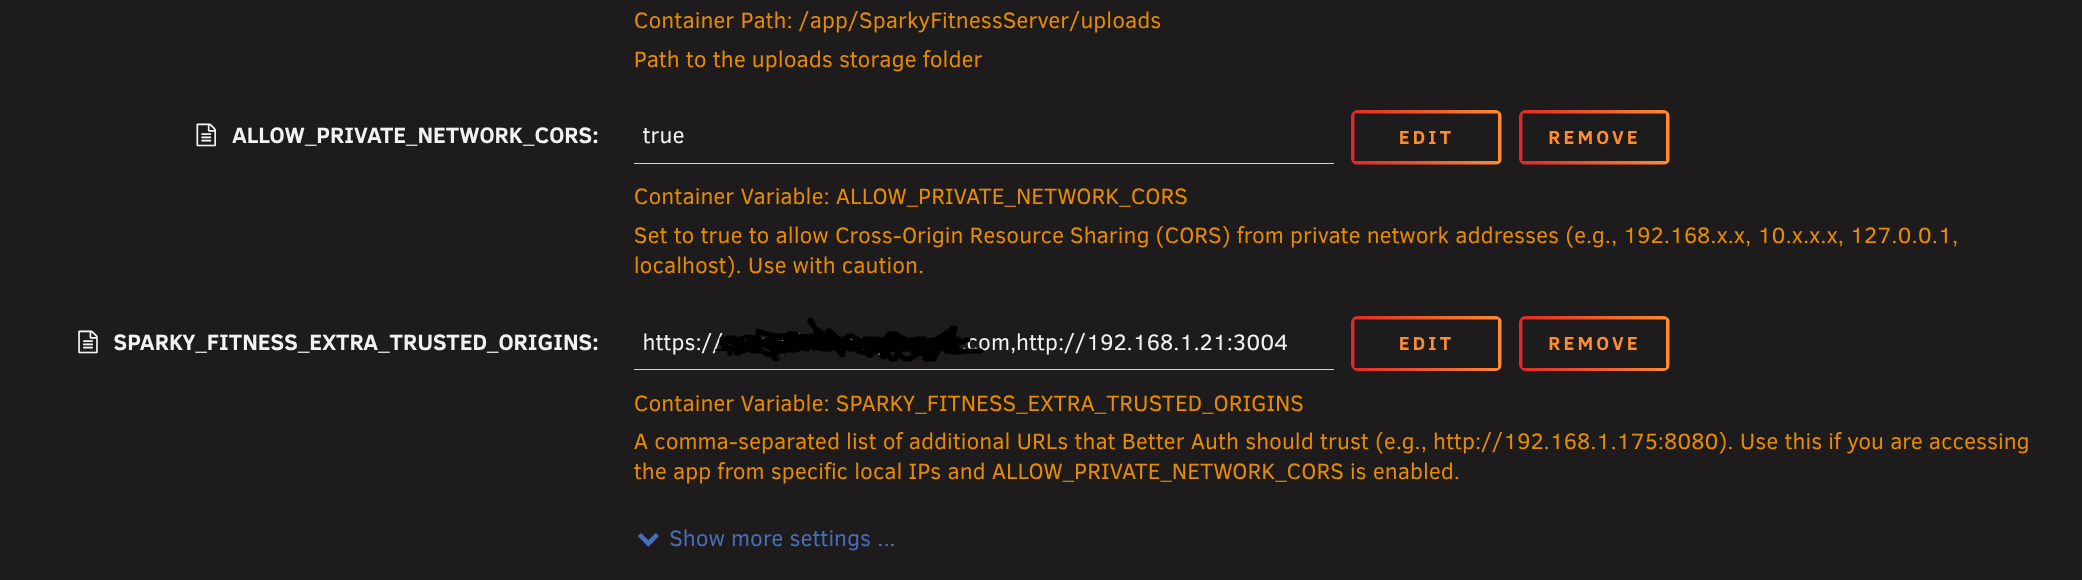
Task: Click the Container Variable: SPARKY_FITNESS_EXTRA_TRUSTED_ORIGINS text
Action: tap(969, 404)
